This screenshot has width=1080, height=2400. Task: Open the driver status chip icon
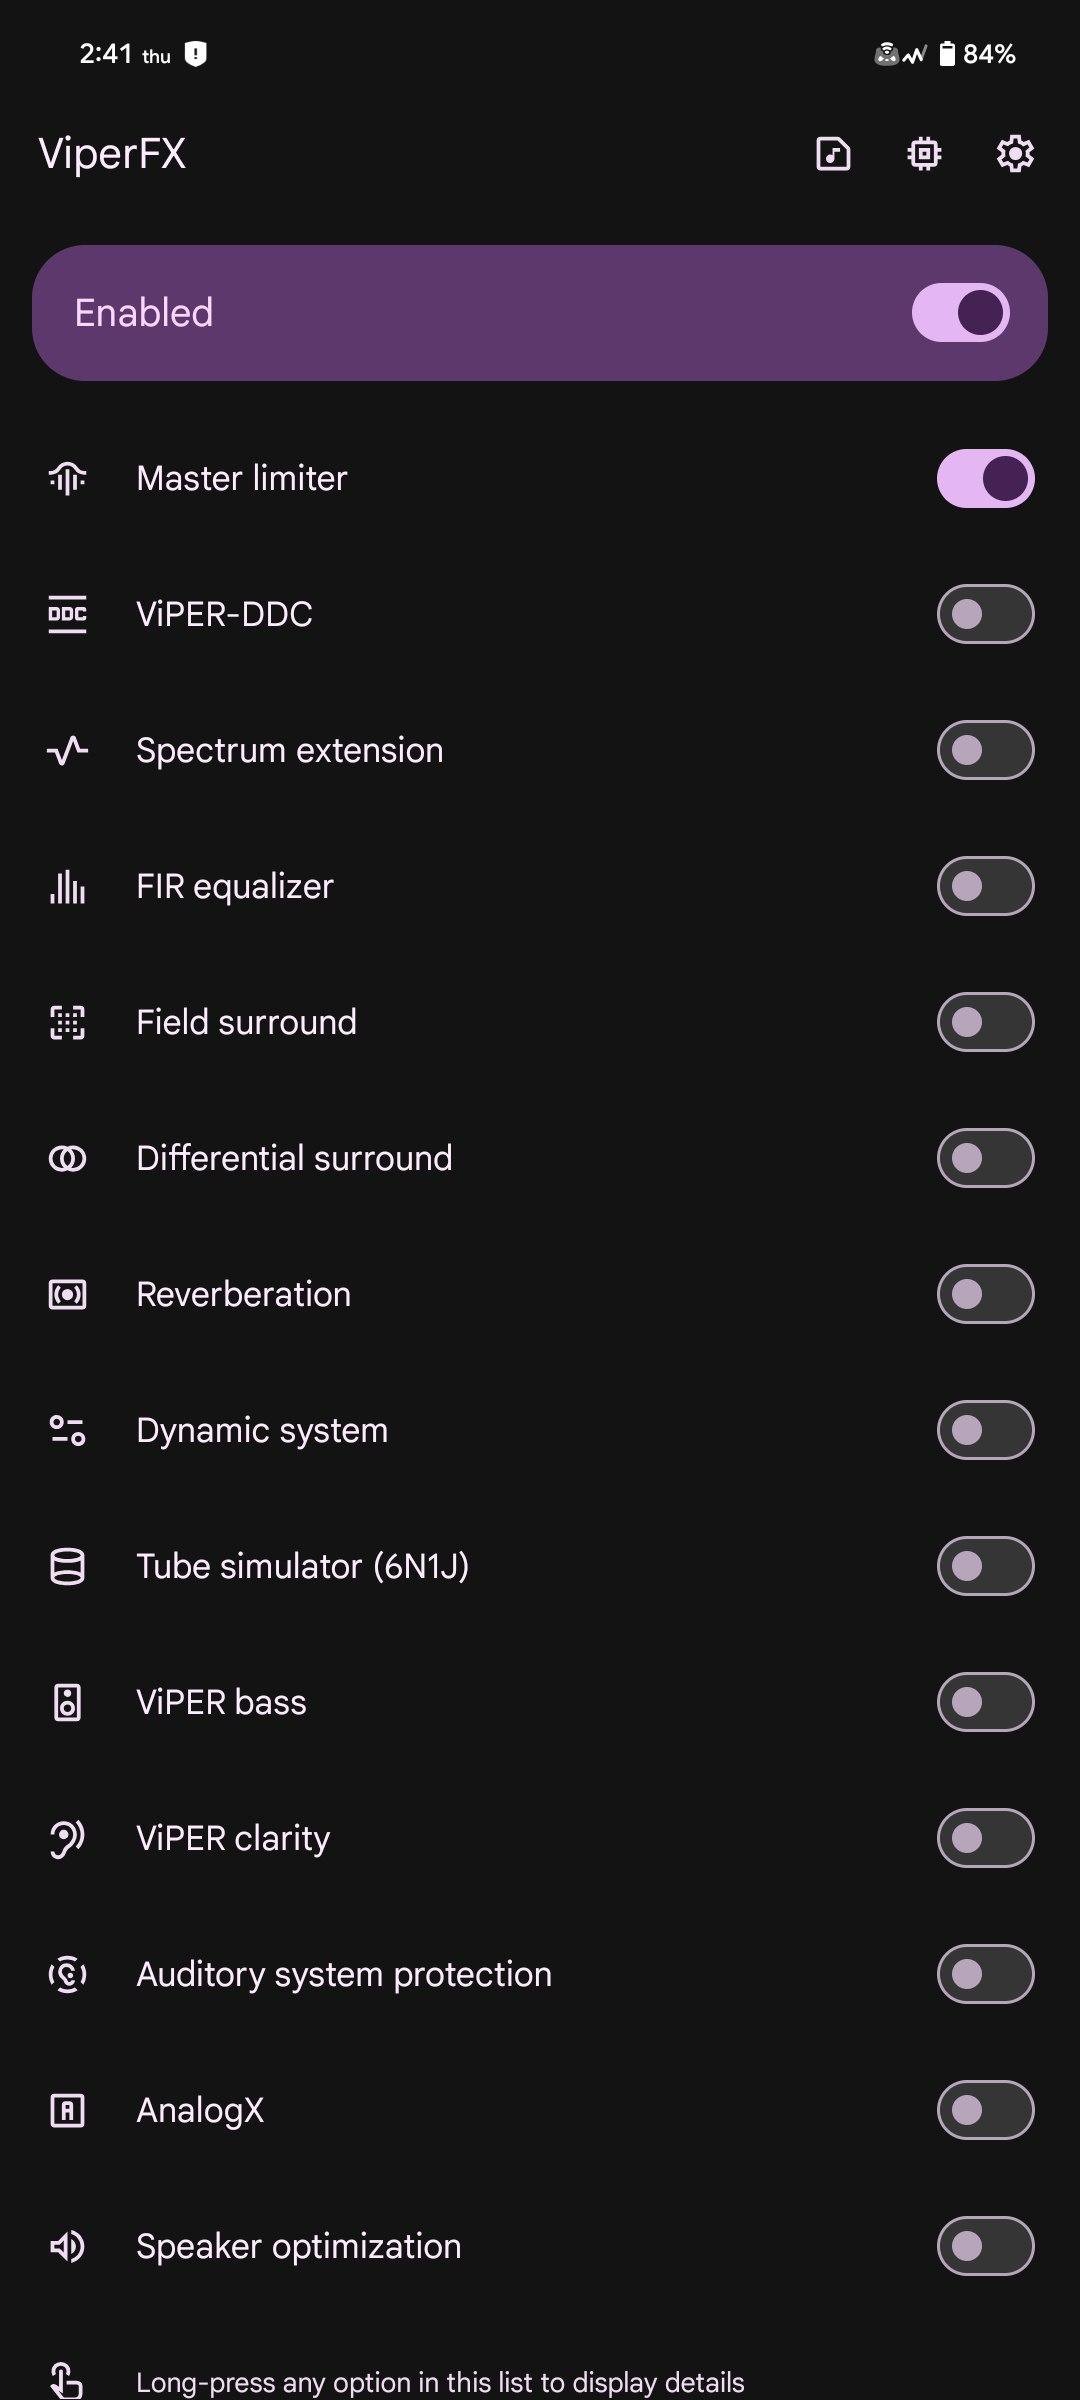coord(924,154)
